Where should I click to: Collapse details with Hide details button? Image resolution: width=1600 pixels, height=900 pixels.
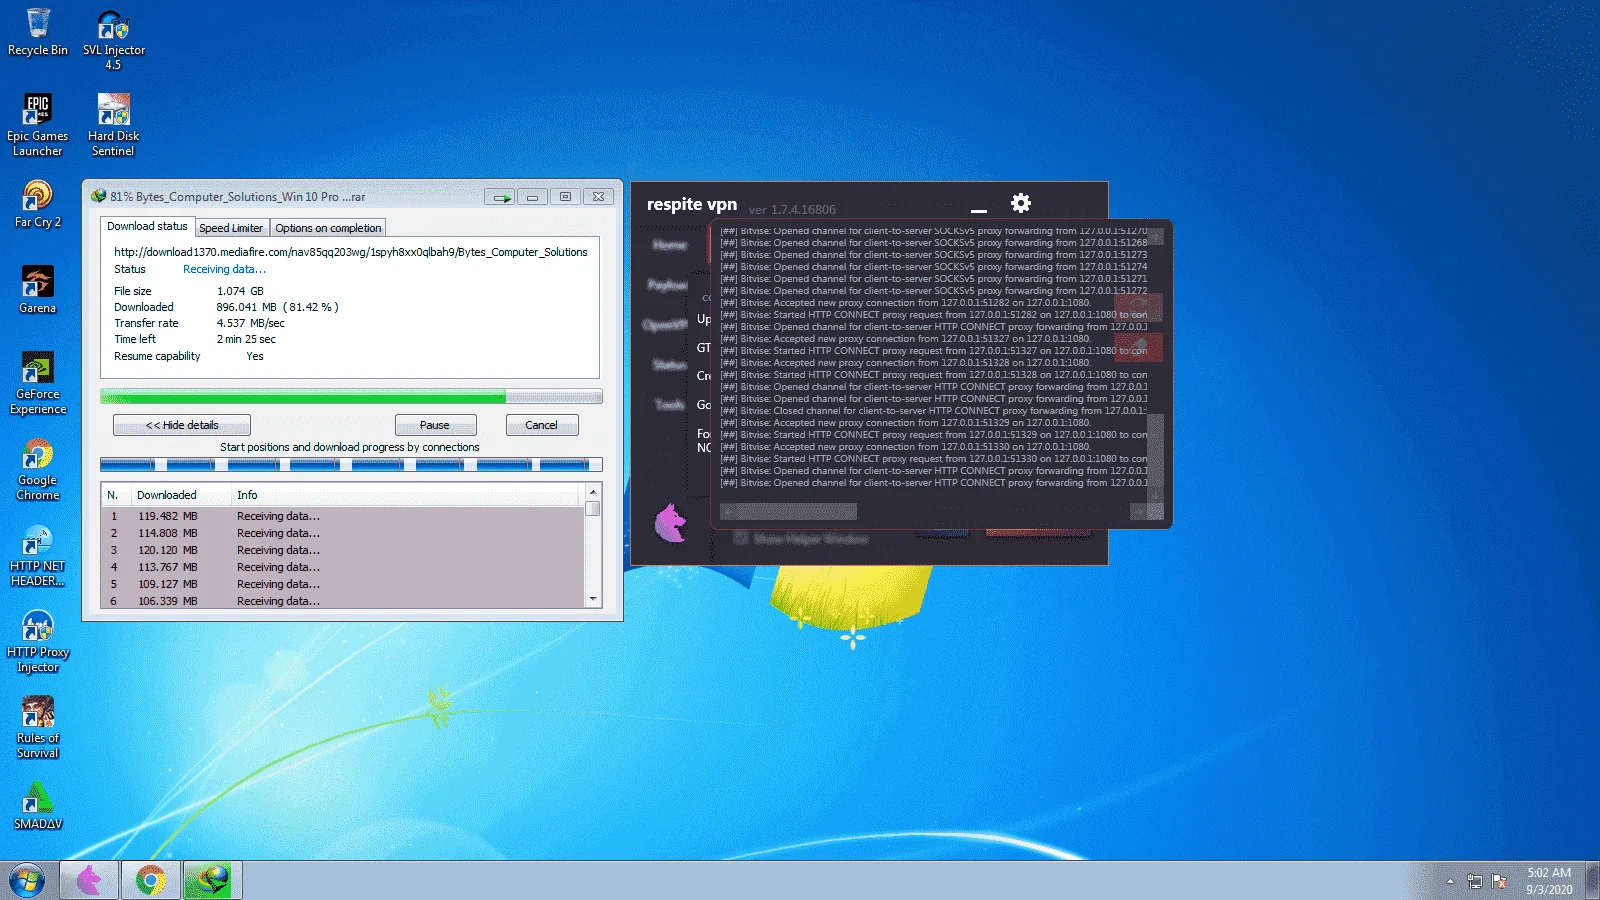182,425
